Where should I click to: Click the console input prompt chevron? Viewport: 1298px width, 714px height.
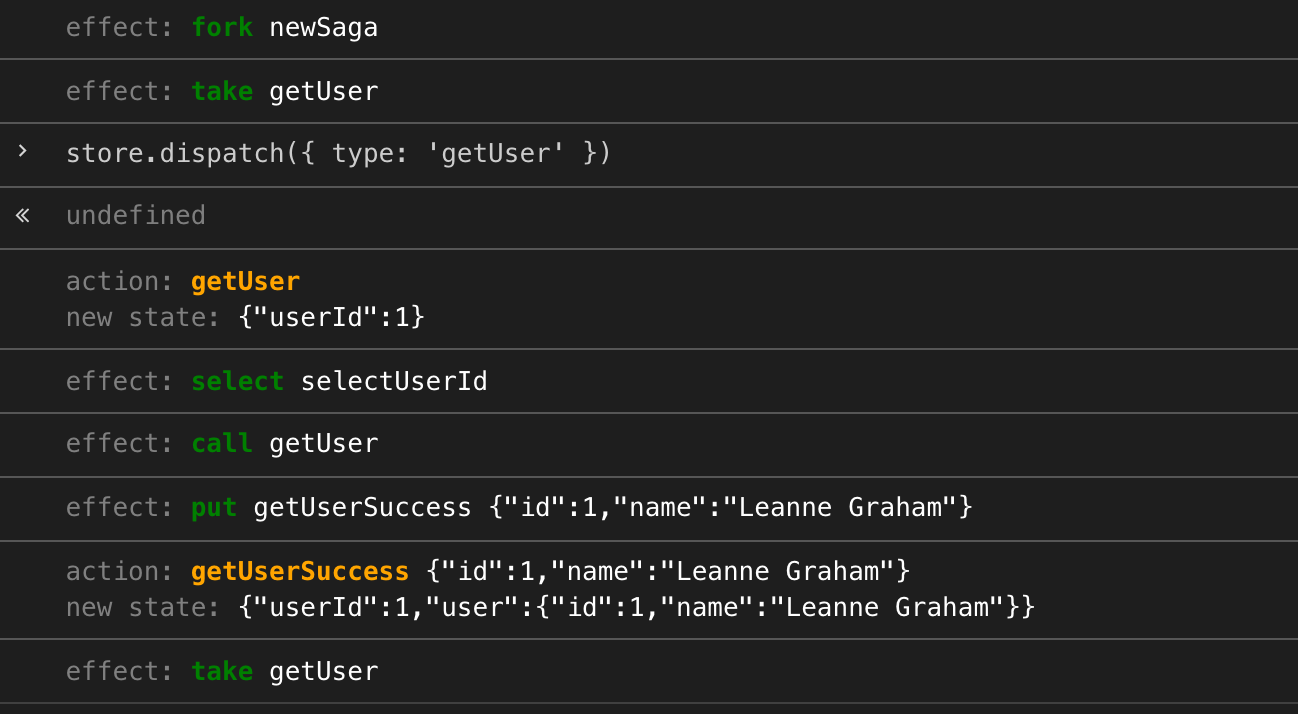[23, 152]
